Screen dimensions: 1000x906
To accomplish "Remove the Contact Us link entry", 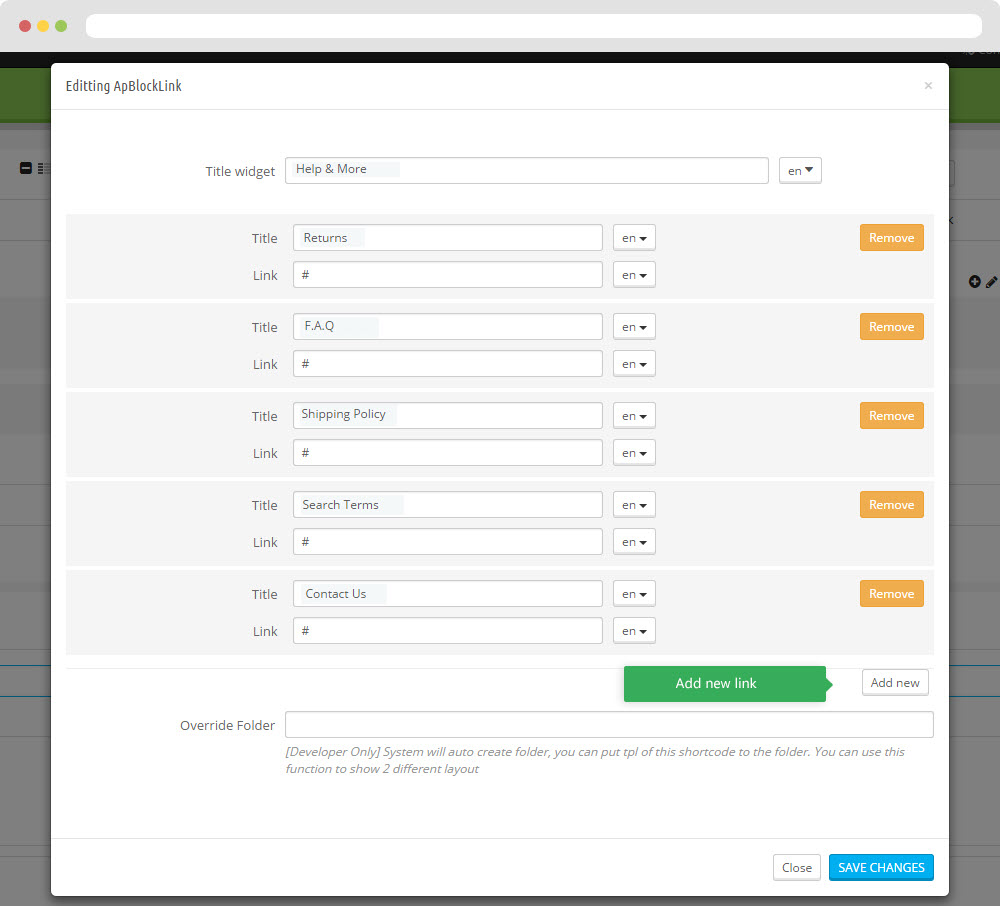I will pyautogui.click(x=891, y=594).
